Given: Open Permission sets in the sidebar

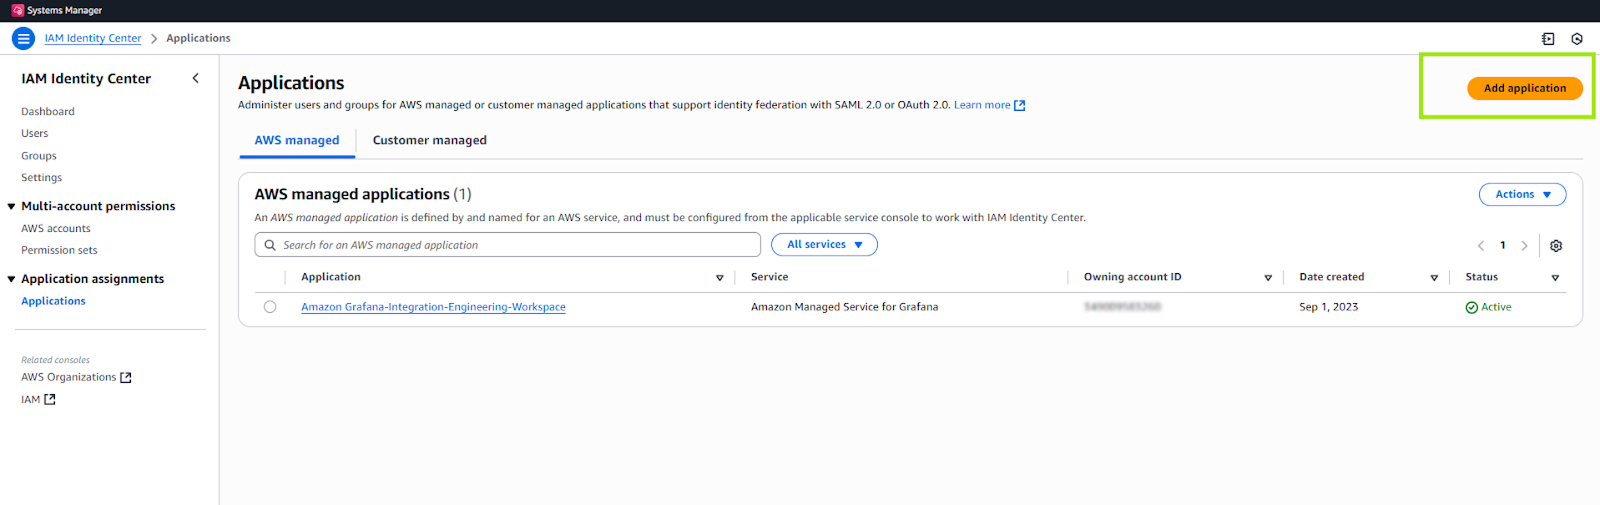Looking at the screenshot, I should (x=59, y=251).
